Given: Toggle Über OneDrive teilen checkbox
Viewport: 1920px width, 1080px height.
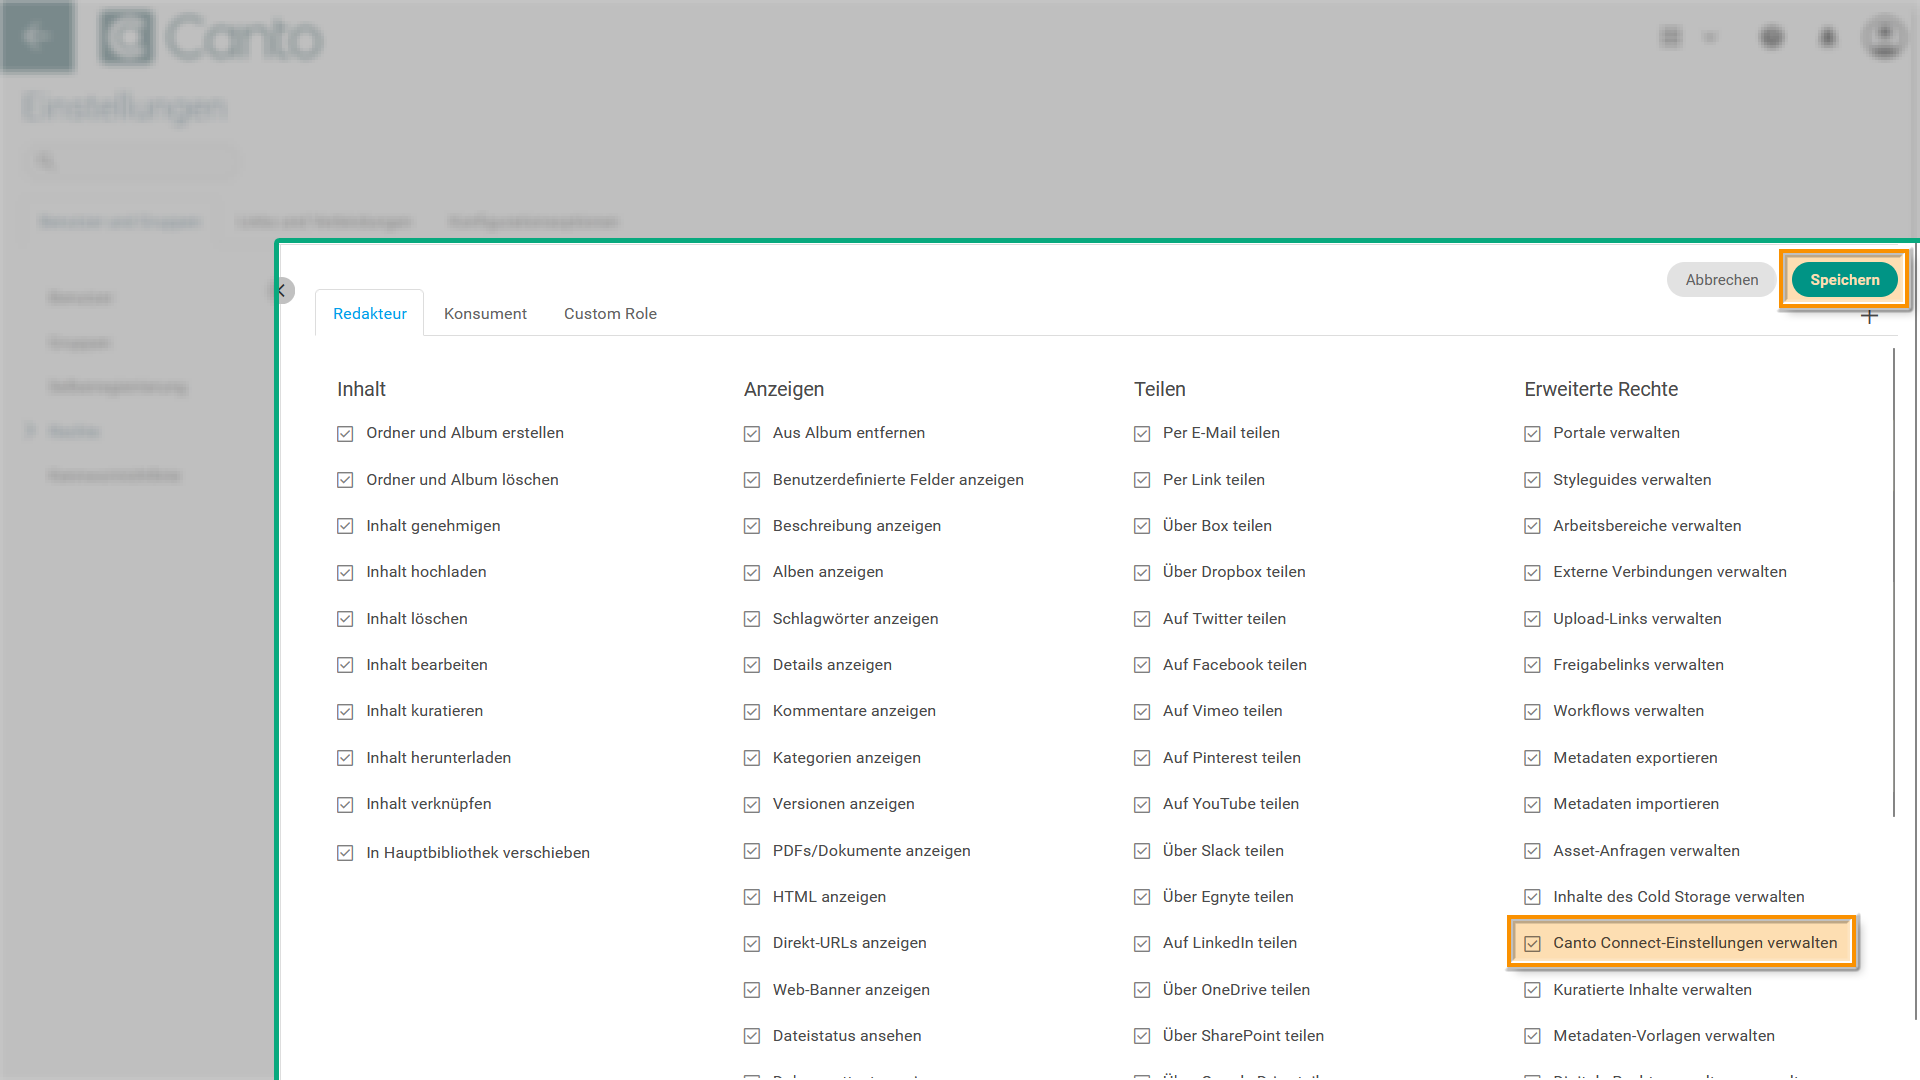Looking at the screenshot, I should click(x=1142, y=990).
